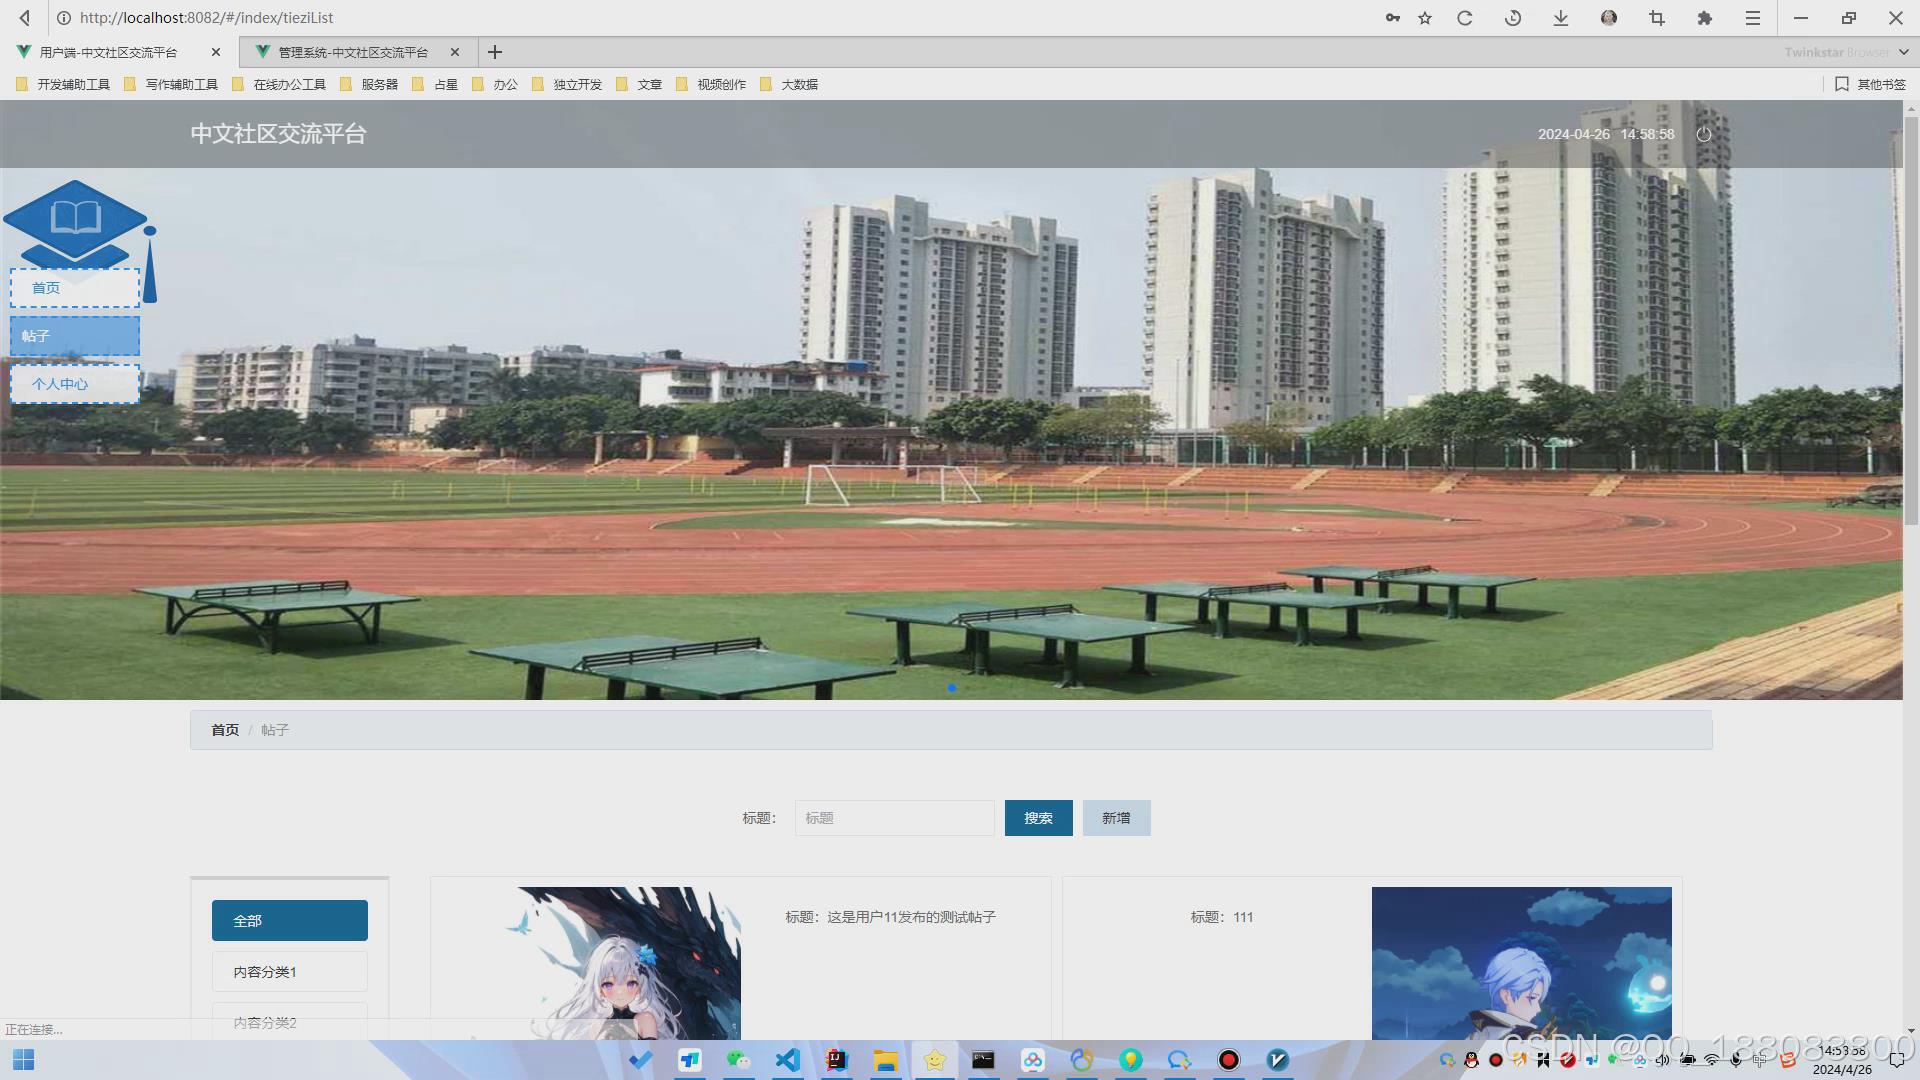
Task: Open the downloads arrow icon
Action: tap(1561, 18)
